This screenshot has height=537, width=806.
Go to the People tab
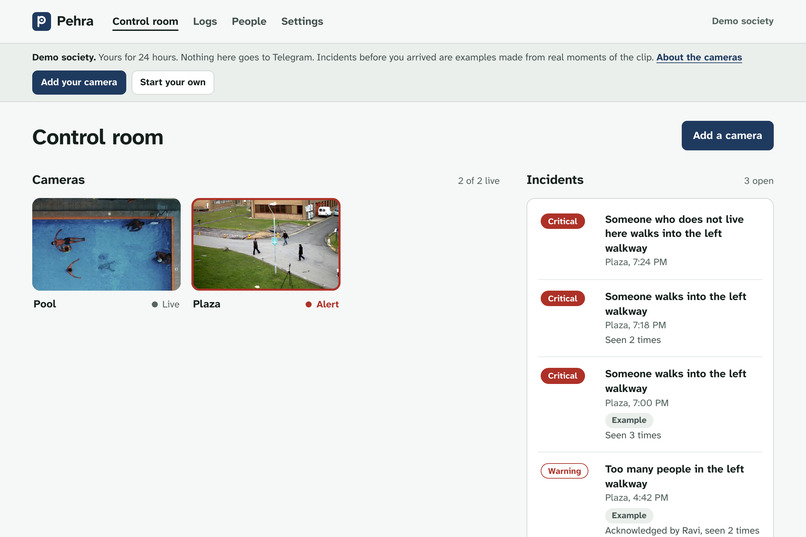coord(249,22)
